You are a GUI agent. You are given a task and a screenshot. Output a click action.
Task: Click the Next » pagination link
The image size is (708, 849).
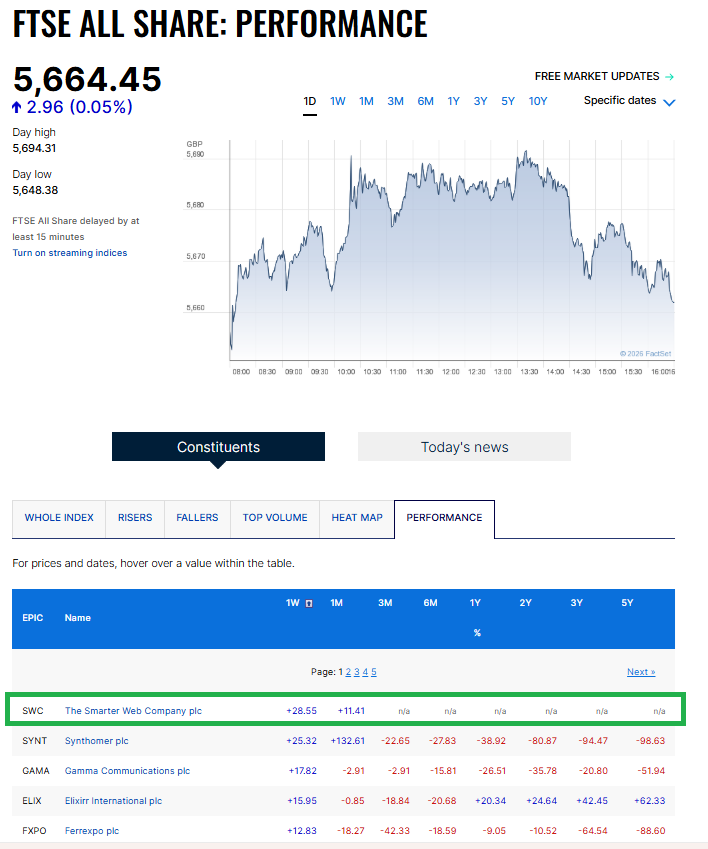point(641,672)
